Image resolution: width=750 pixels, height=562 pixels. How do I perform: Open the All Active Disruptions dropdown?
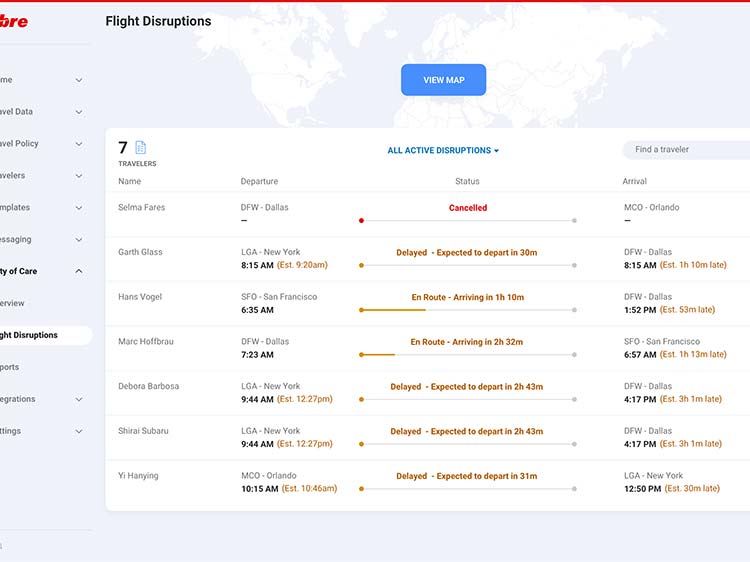443,151
